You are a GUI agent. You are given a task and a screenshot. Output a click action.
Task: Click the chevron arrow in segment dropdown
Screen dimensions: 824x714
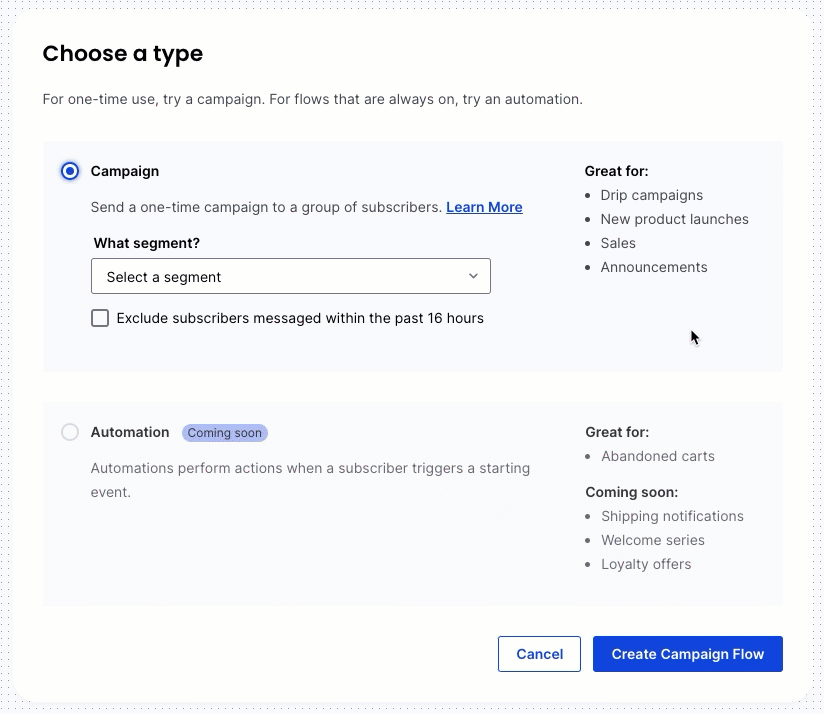coord(474,276)
